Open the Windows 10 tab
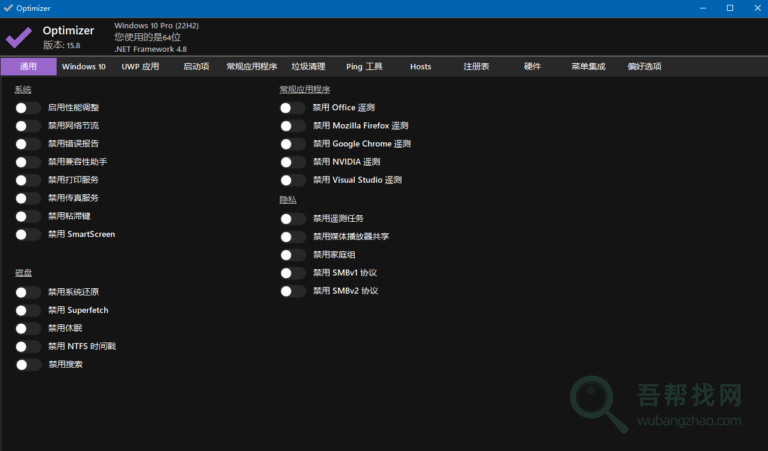768x451 pixels. (84, 67)
